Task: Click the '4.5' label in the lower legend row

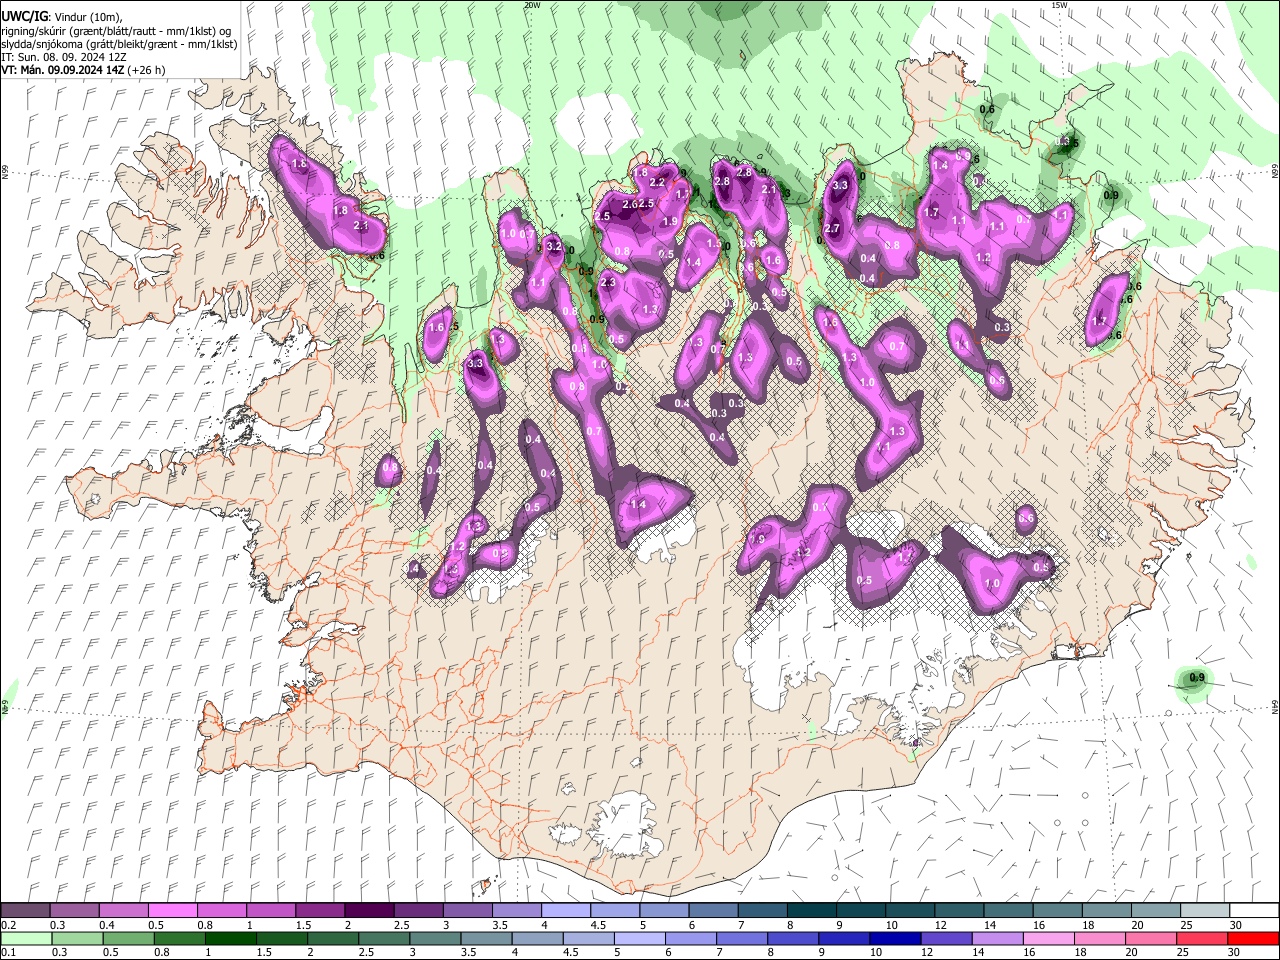Action: point(572,952)
